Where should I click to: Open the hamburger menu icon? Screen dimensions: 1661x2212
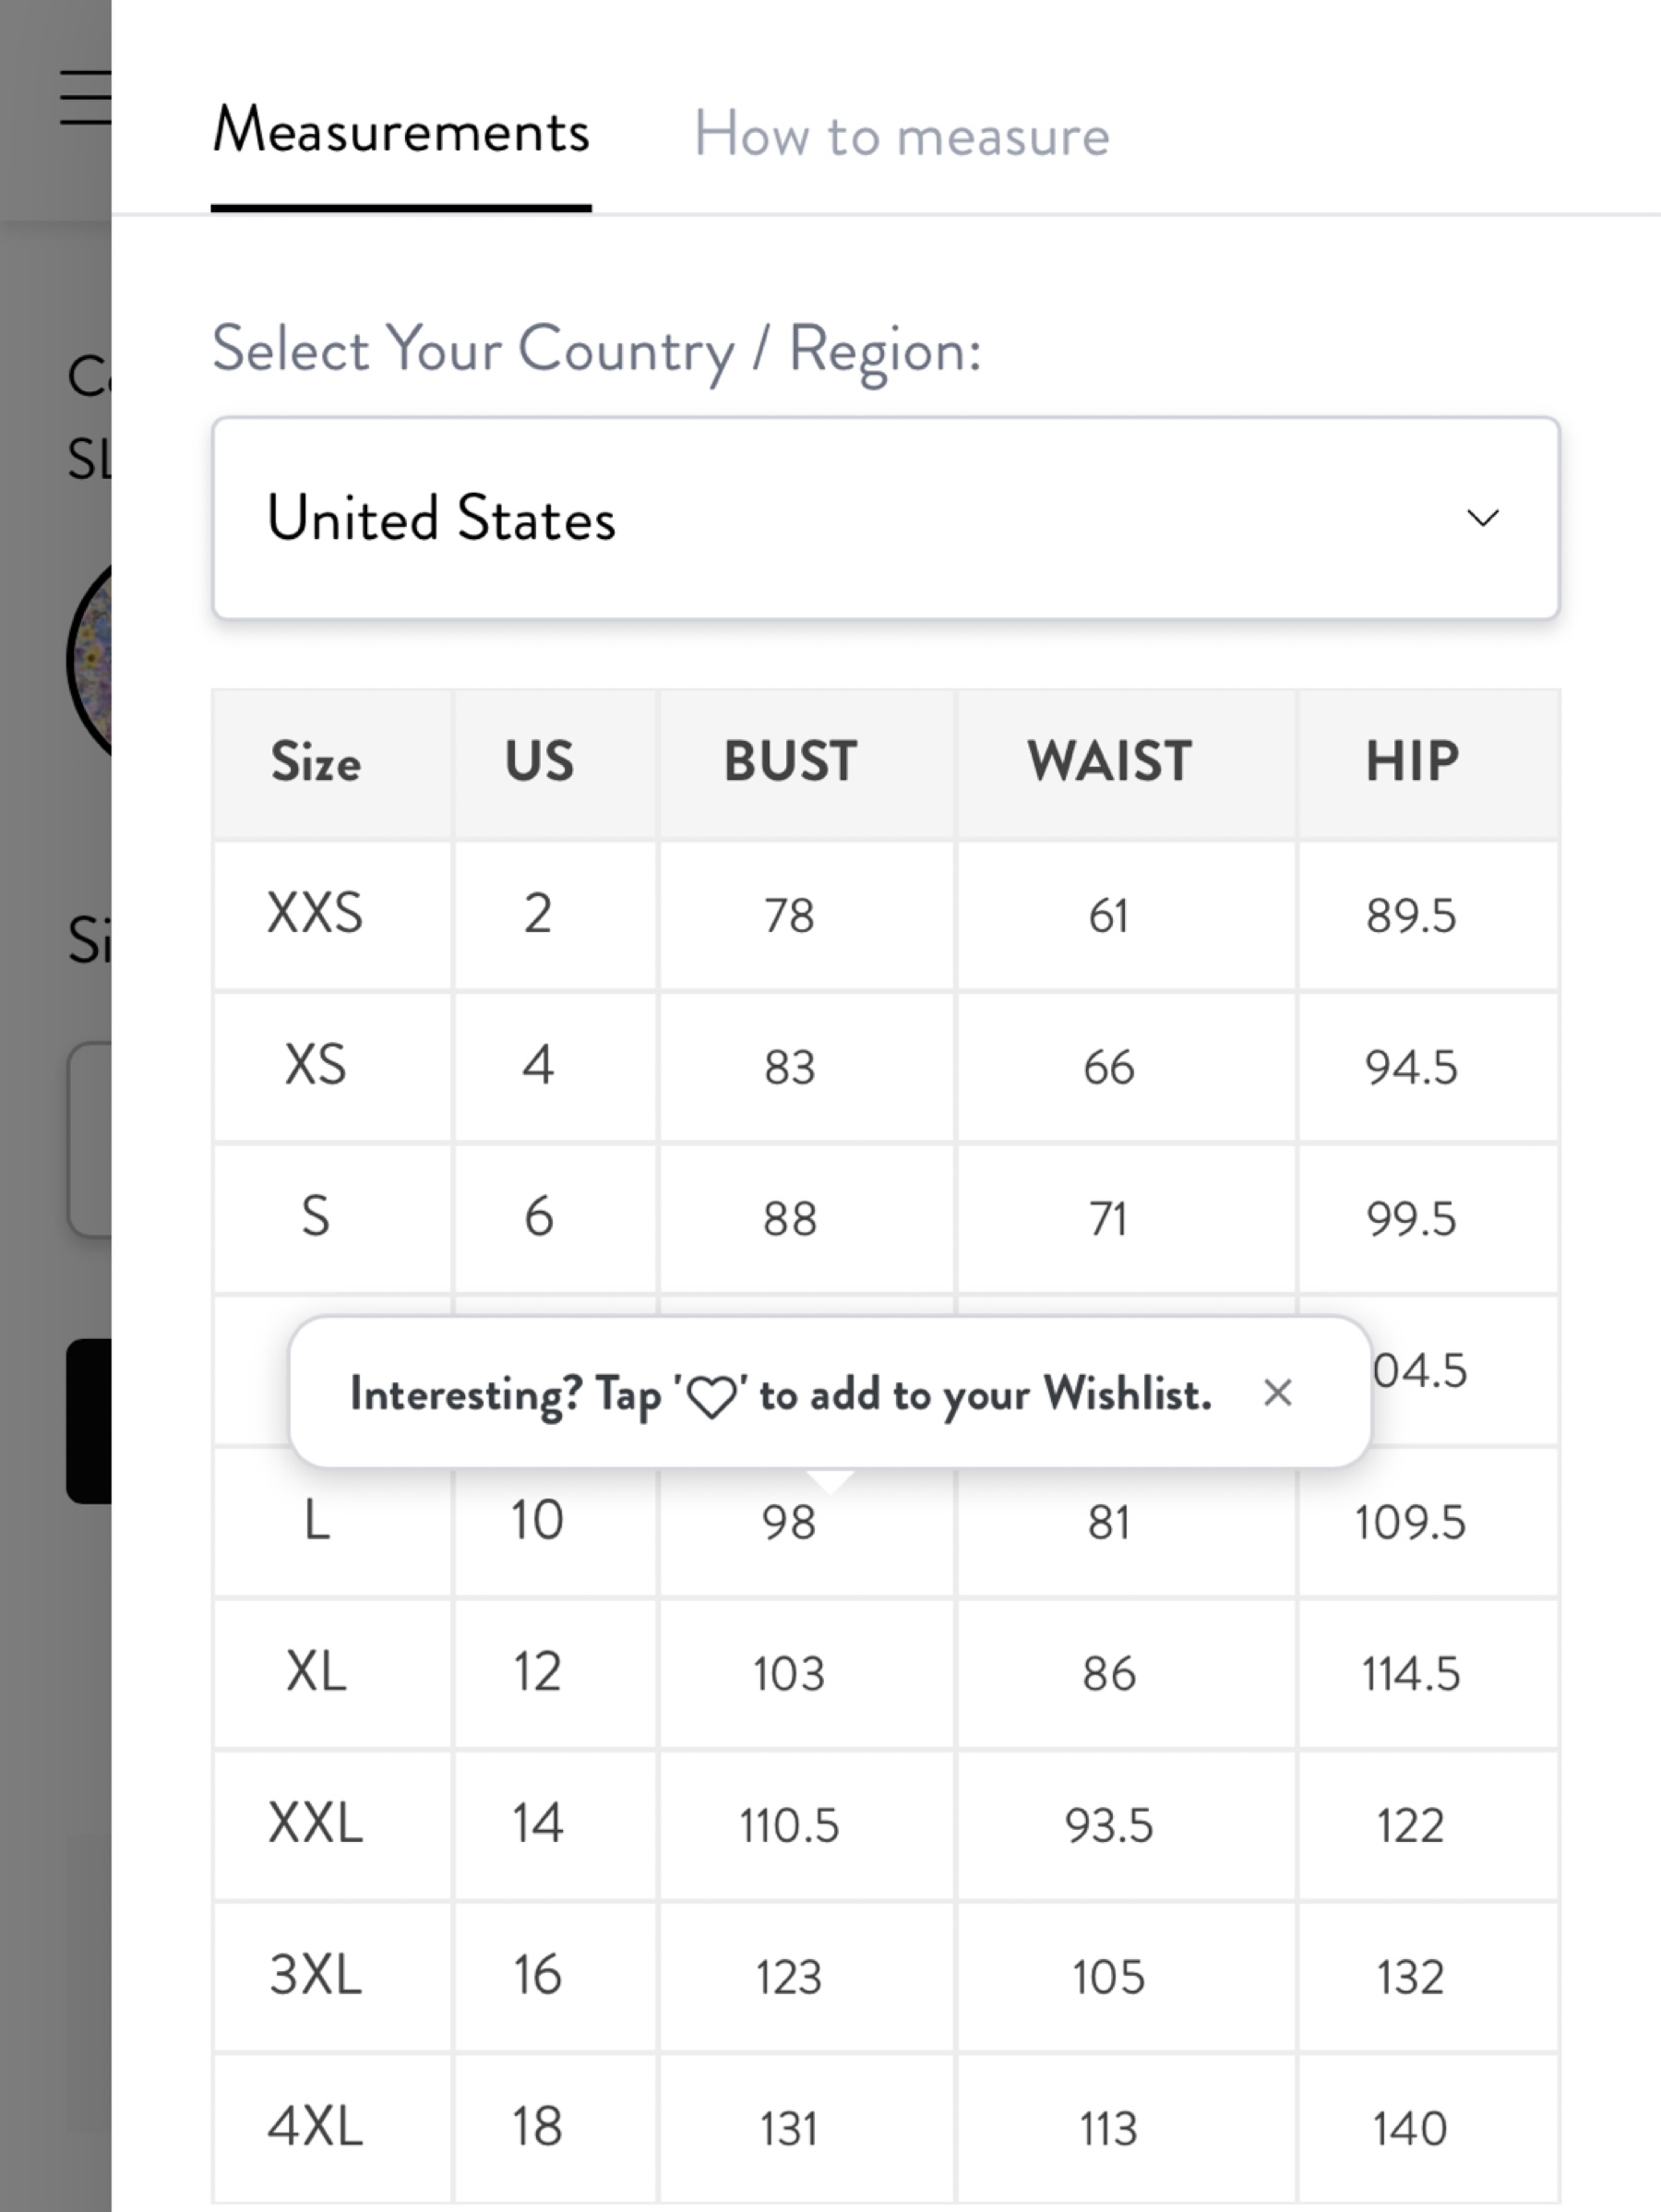point(86,97)
